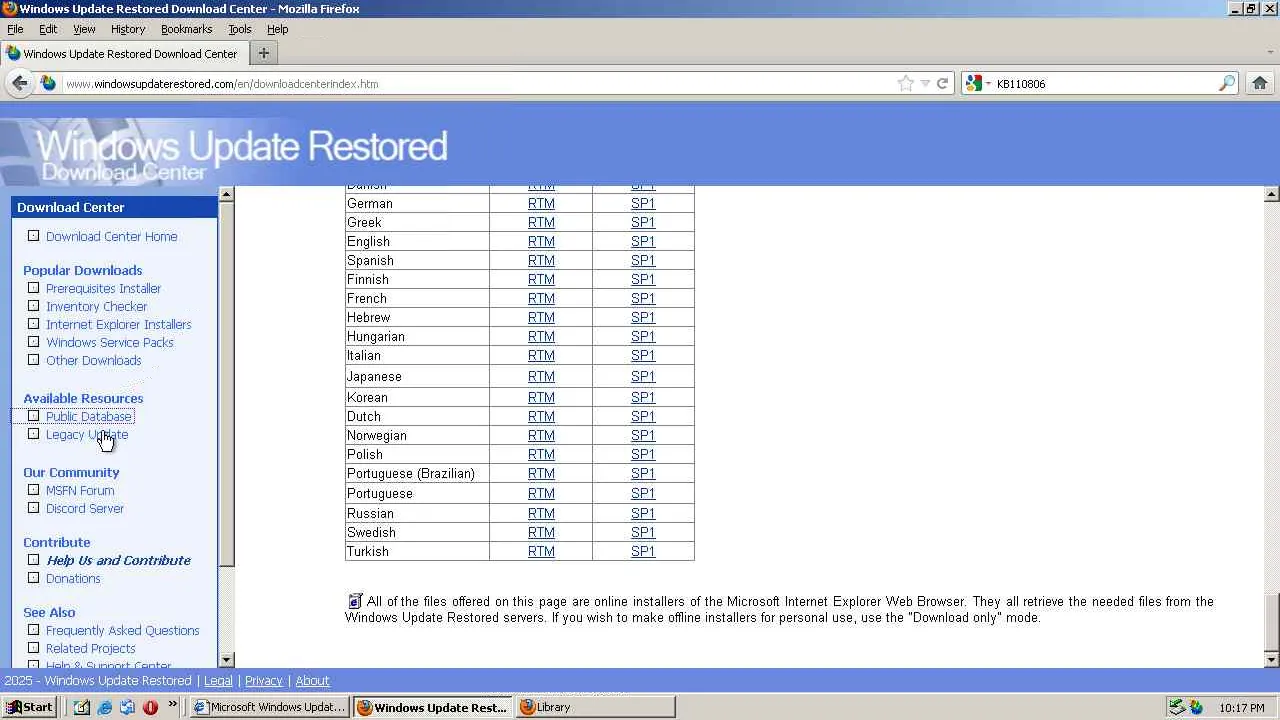Screen dimensions: 1280x720
Task: Go to Download Center Home
Action: (111, 237)
